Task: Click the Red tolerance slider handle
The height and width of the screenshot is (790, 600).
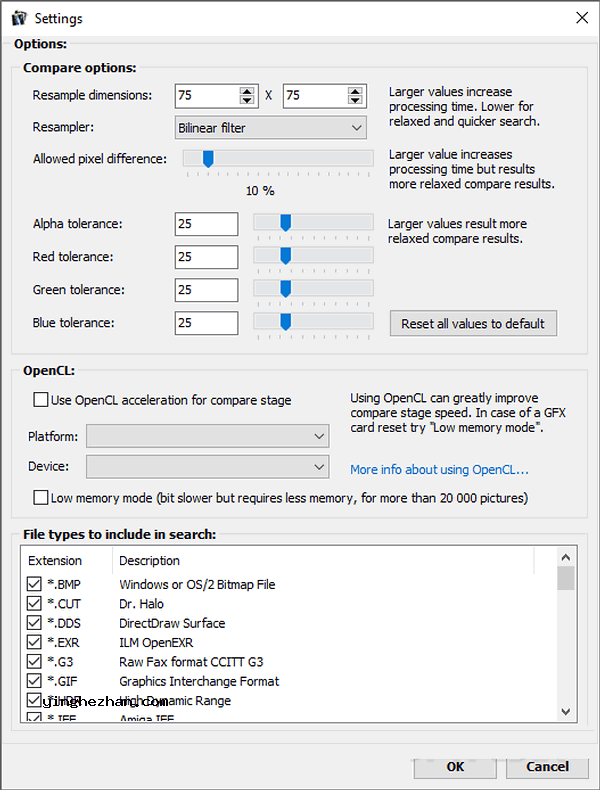Action: tap(286, 256)
